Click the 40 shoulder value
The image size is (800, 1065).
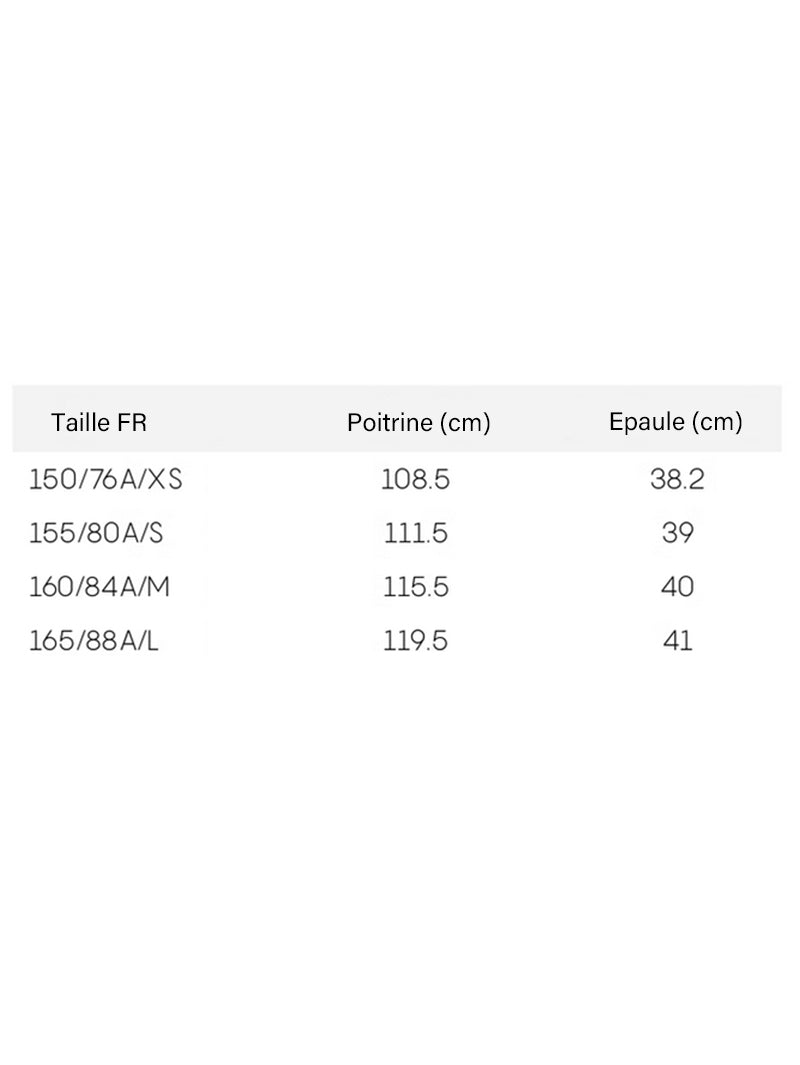[677, 587]
